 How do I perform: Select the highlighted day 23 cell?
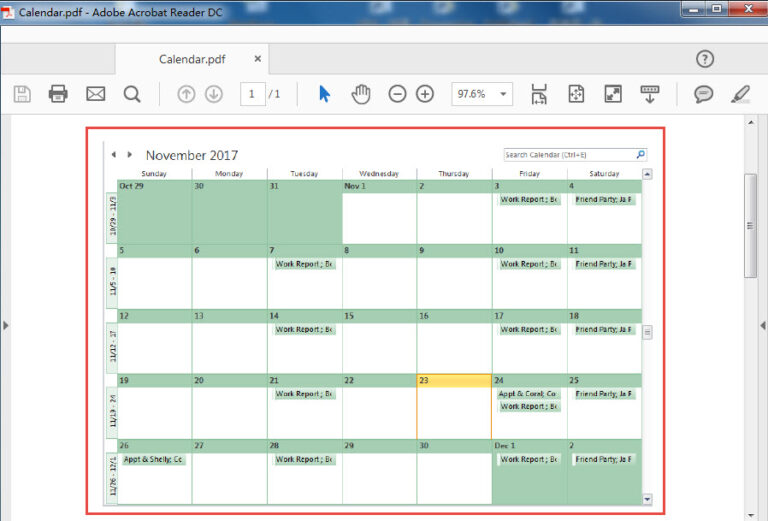pyautogui.click(x=454, y=406)
